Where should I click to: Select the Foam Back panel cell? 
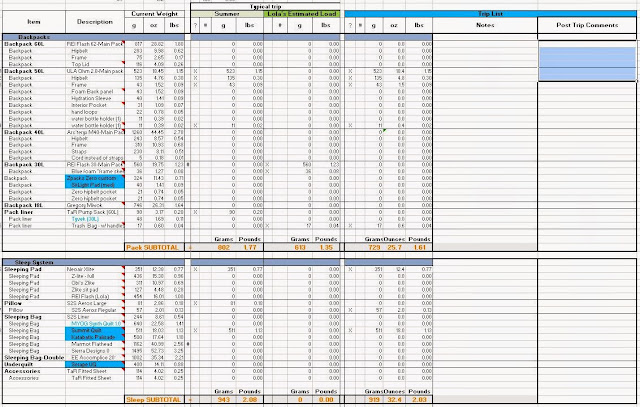click(95, 91)
